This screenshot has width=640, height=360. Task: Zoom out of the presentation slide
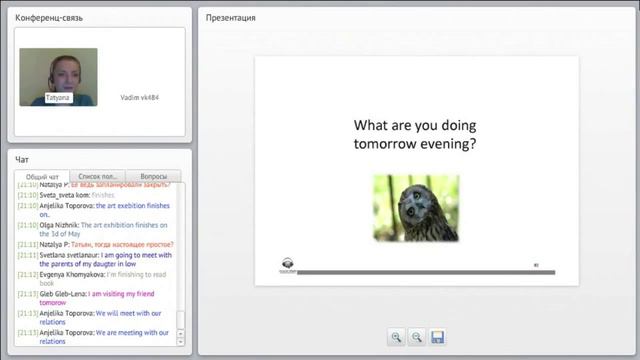pos(416,337)
